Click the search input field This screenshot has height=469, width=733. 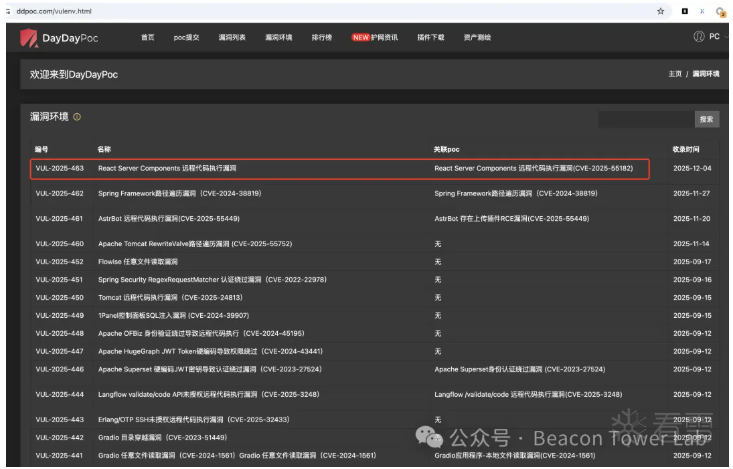pyautogui.click(x=646, y=119)
